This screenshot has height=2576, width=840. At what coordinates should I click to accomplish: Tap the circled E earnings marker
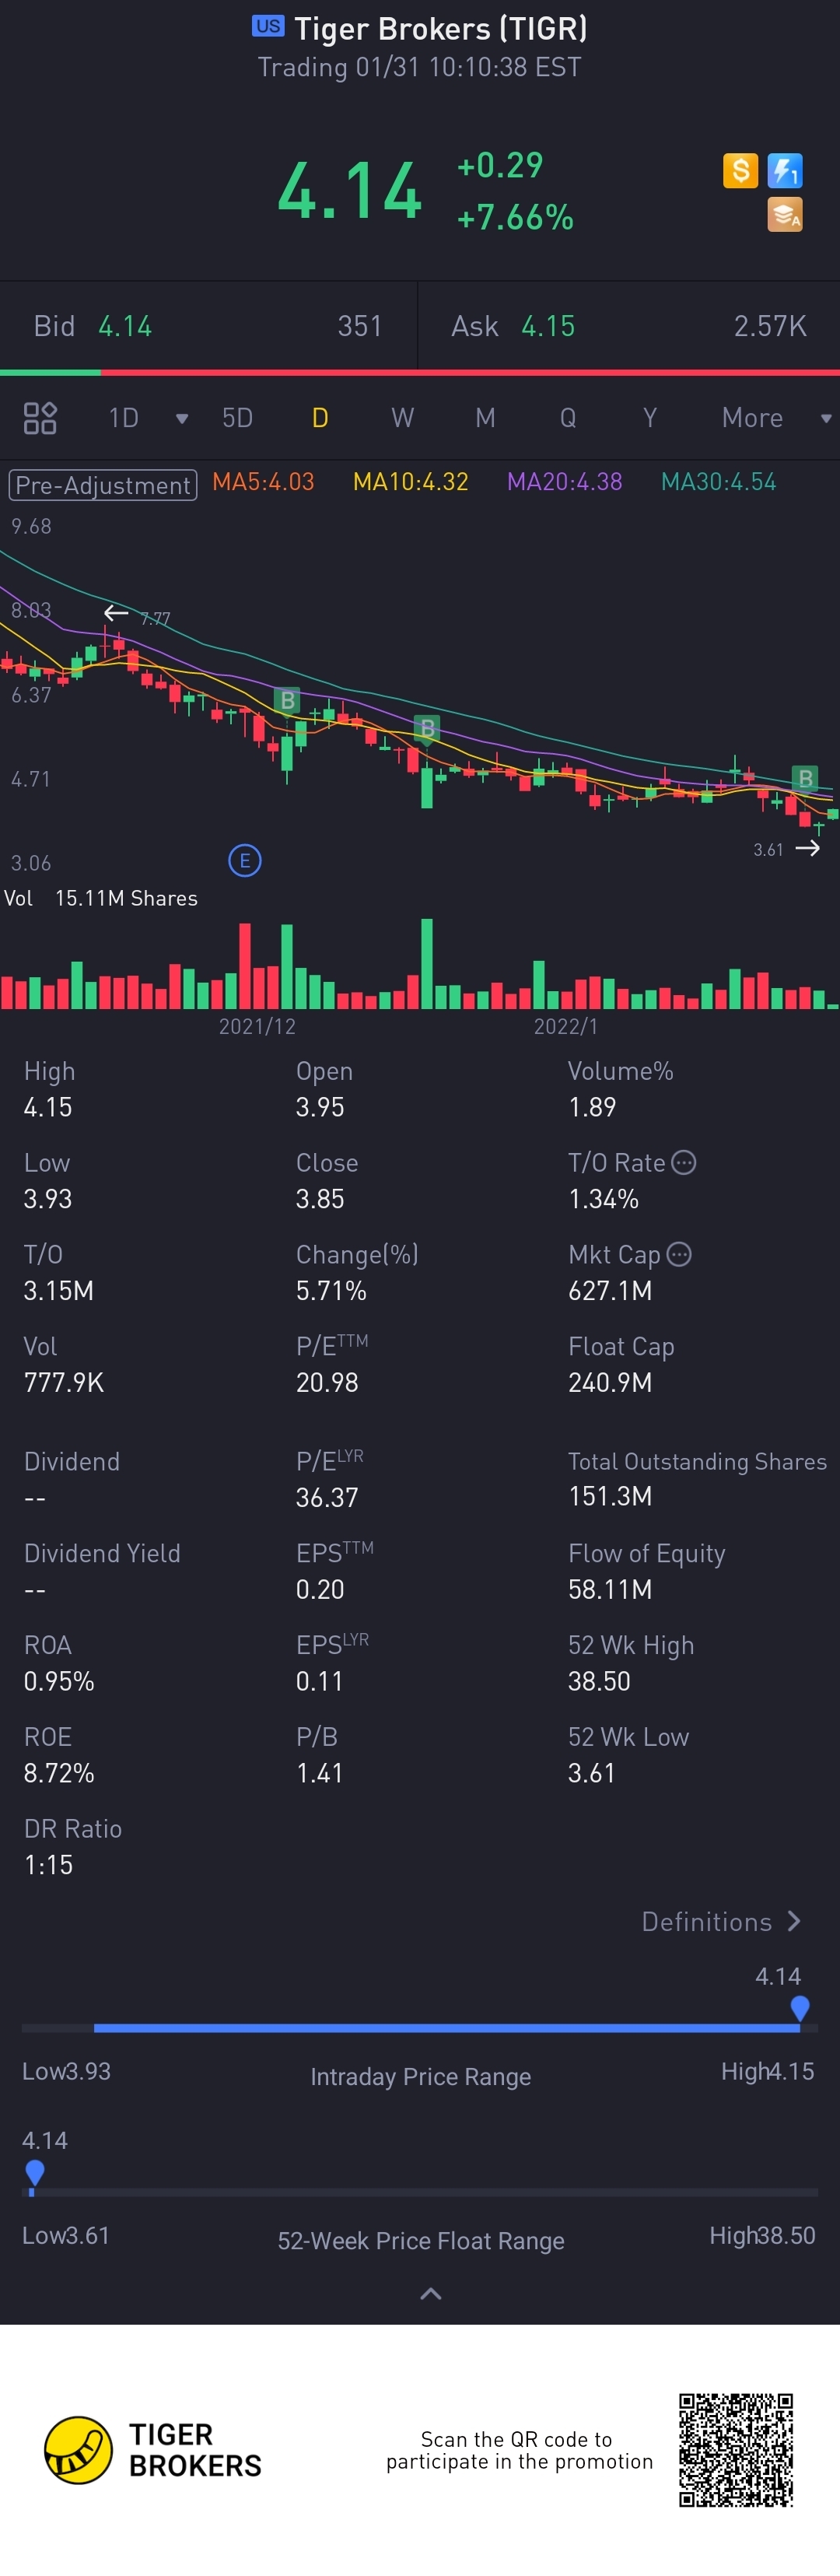[245, 860]
